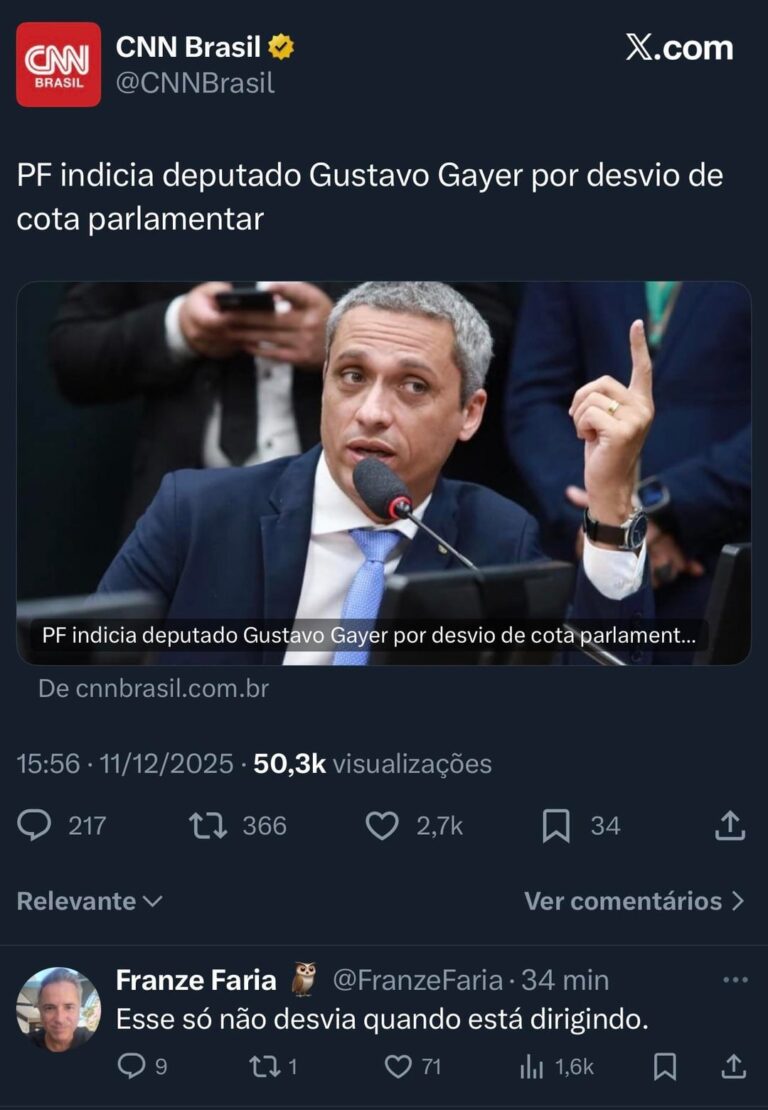The height and width of the screenshot is (1110, 768).
Task: Click the reply bubble icon with 217
Action: coord(34,825)
